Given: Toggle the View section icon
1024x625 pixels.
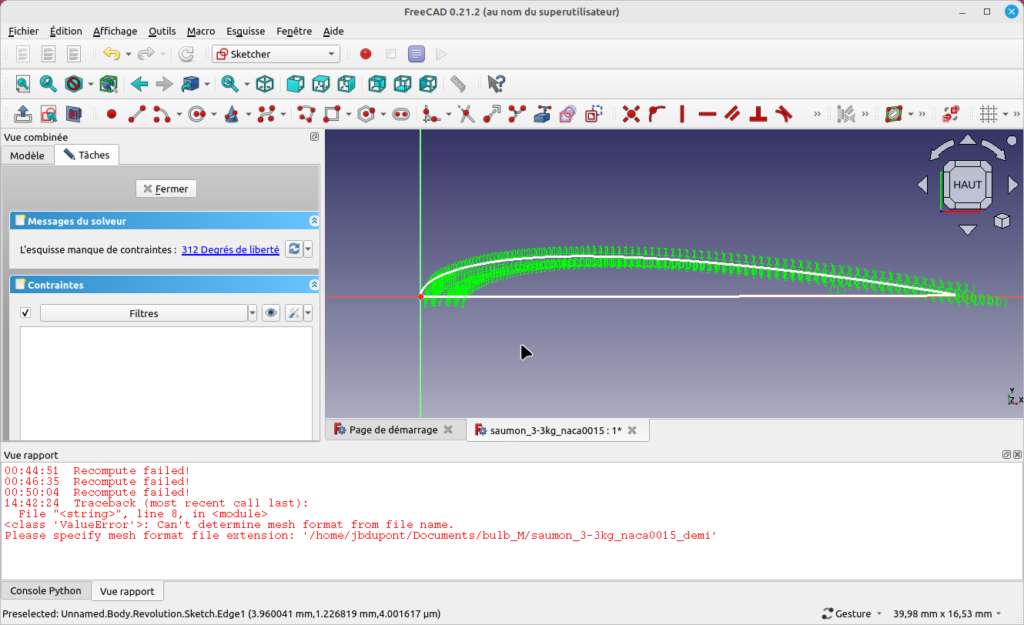Looking at the screenshot, I should click(x=74, y=114).
